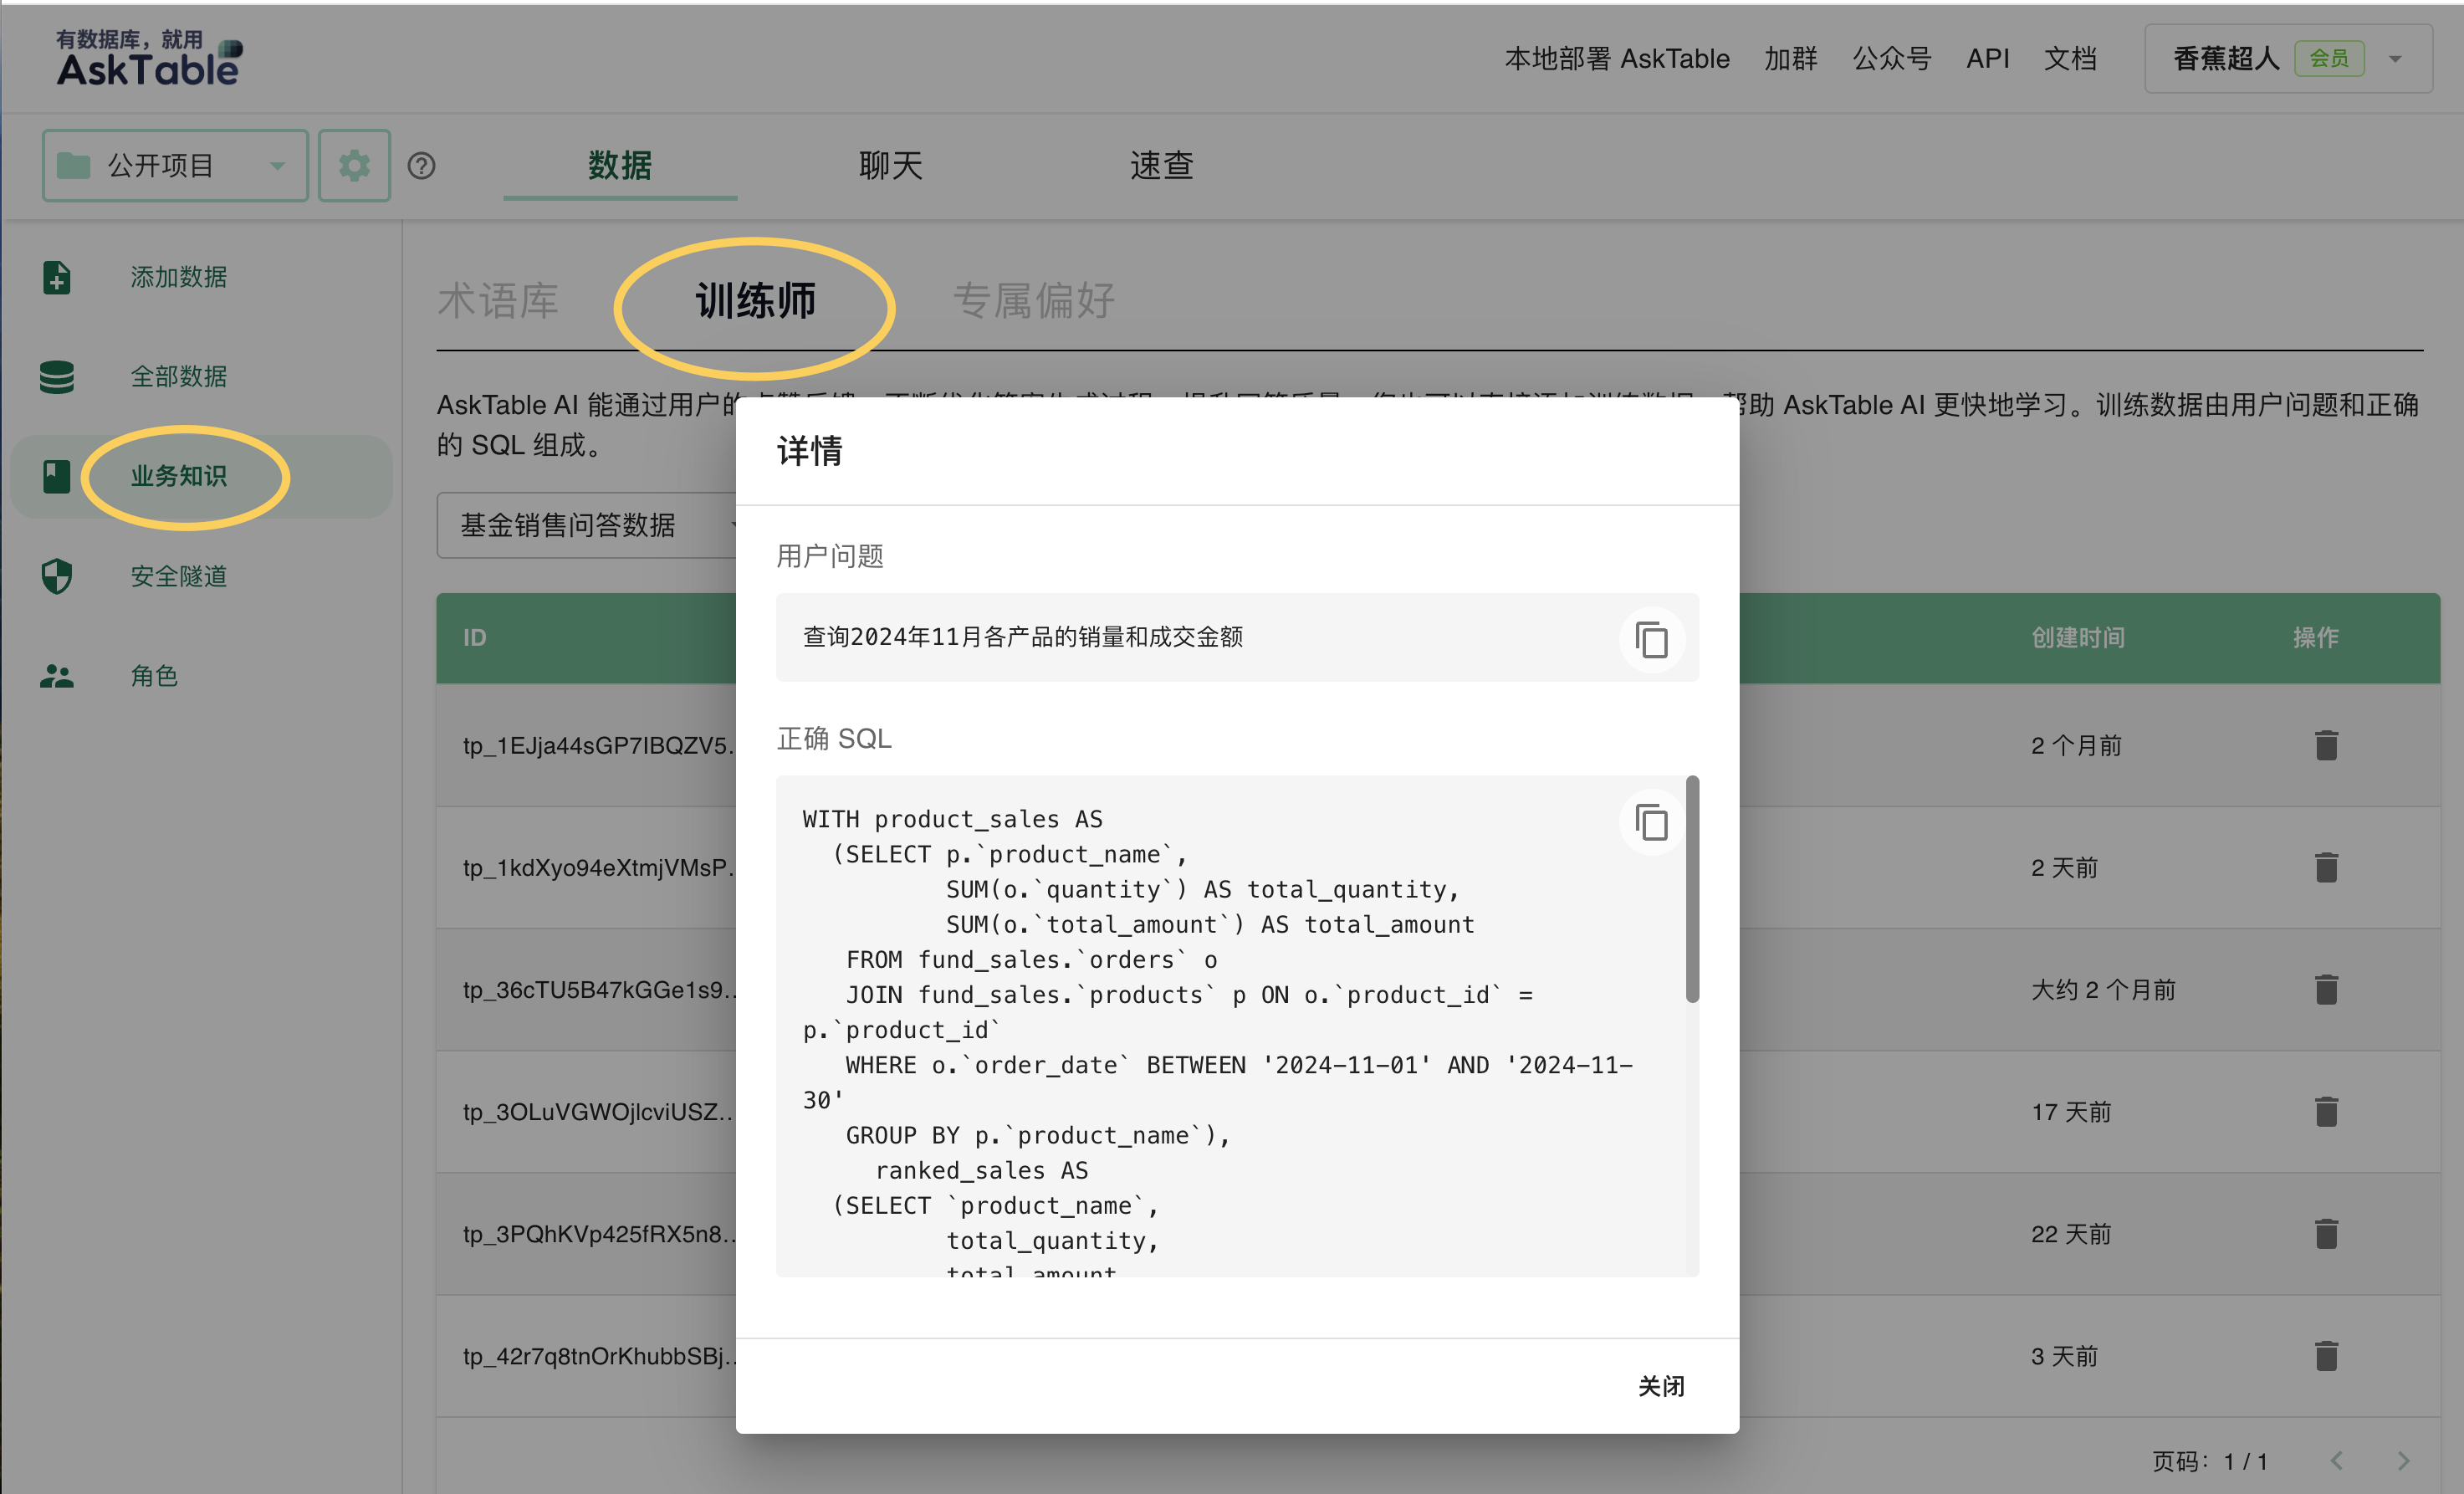
Task: Switch to the 专属偏好 tab
Action: point(1033,300)
